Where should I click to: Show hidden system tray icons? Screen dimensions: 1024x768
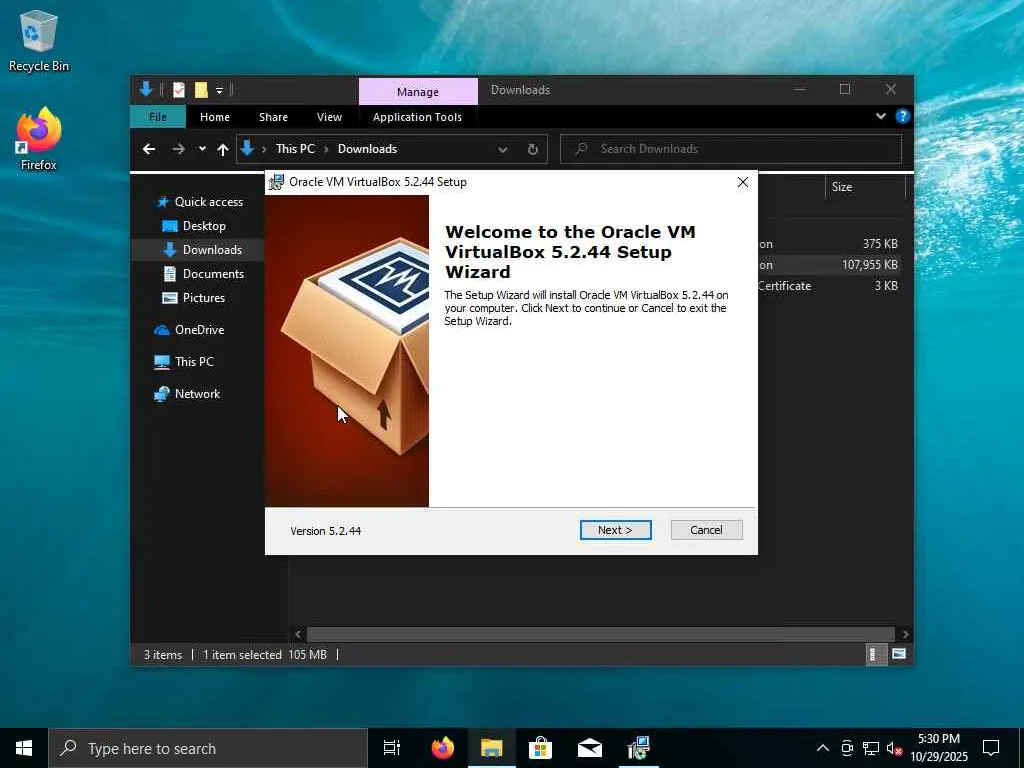823,748
